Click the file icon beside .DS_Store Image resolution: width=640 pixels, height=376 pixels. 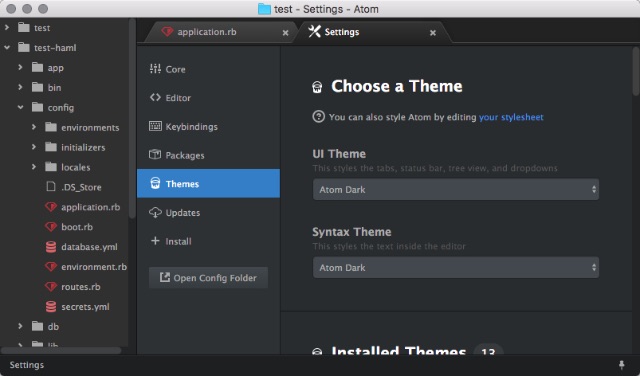click(x=51, y=187)
